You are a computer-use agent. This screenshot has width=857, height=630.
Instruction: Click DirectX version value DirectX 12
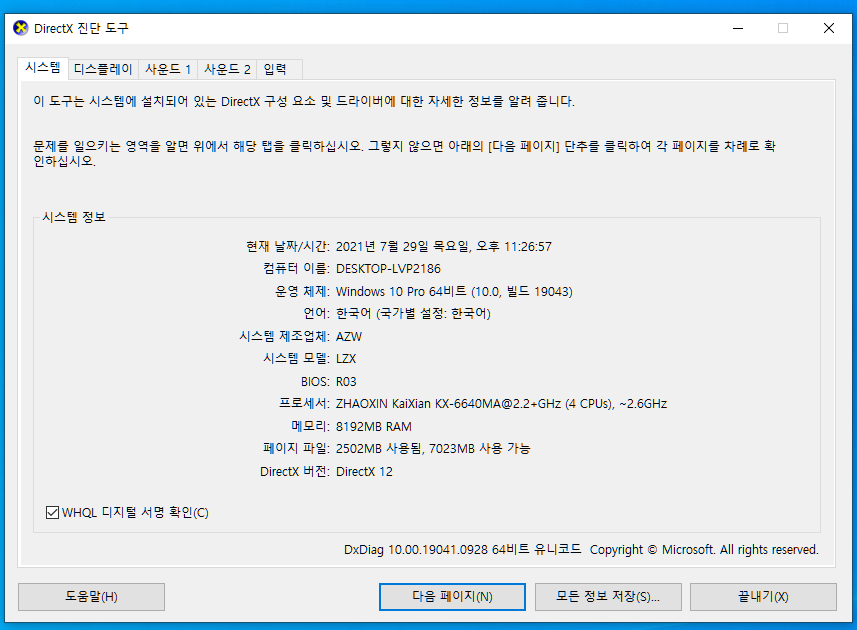coord(364,472)
